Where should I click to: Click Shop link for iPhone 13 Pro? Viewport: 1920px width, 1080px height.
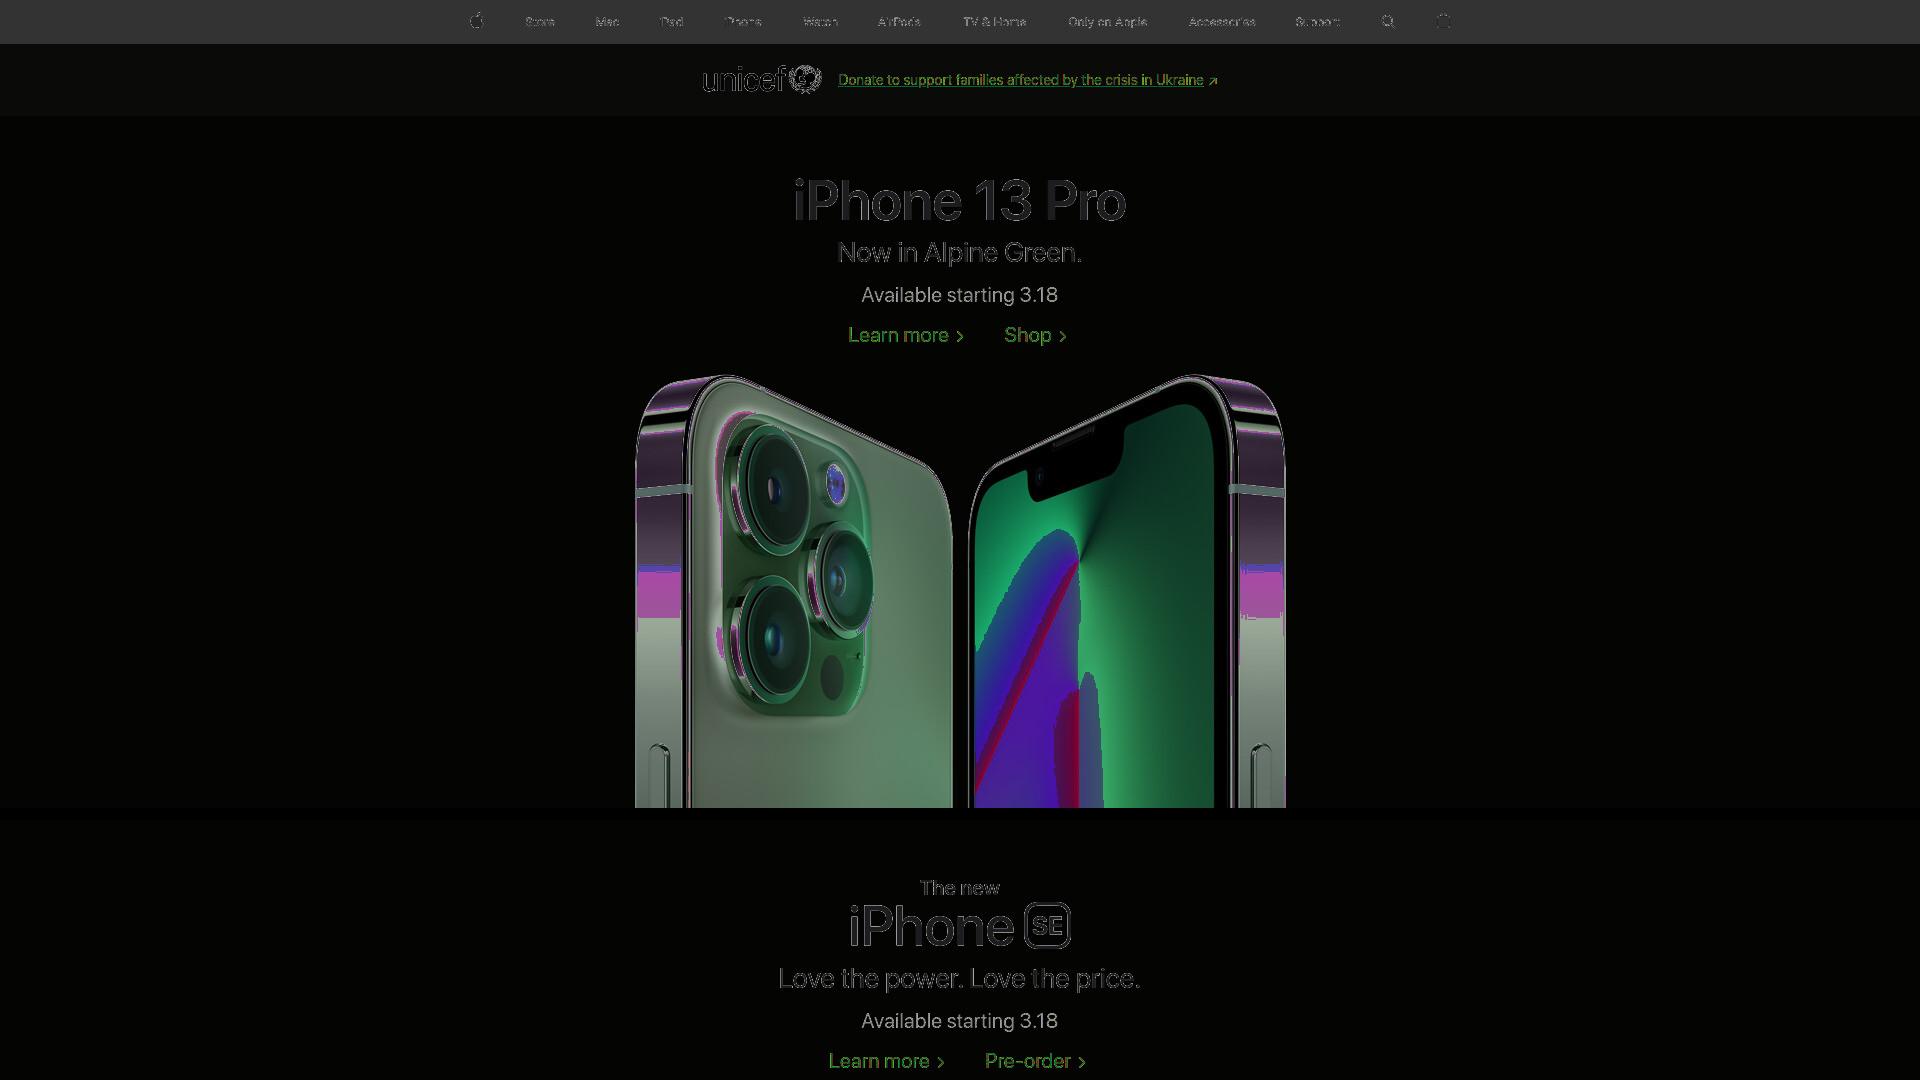[x=1035, y=335]
